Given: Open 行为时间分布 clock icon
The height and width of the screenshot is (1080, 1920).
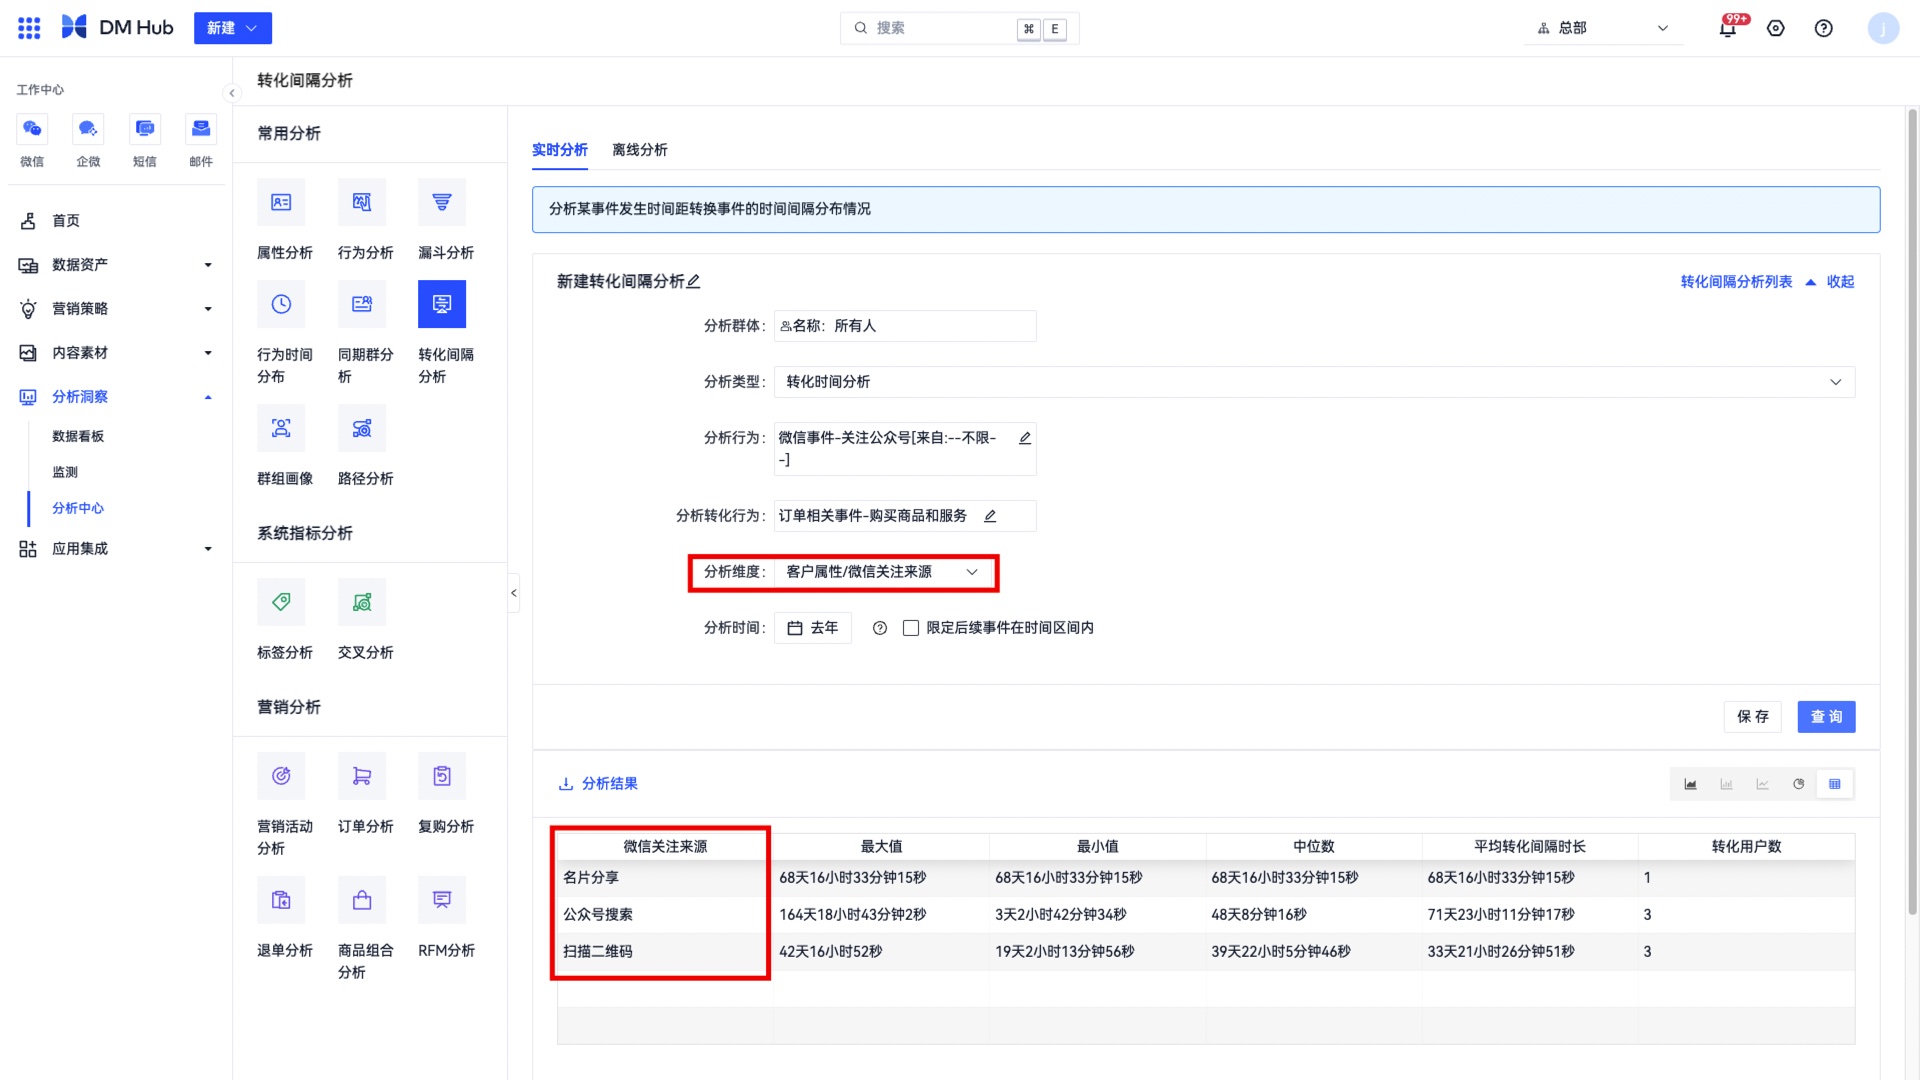Looking at the screenshot, I should click(x=281, y=304).
